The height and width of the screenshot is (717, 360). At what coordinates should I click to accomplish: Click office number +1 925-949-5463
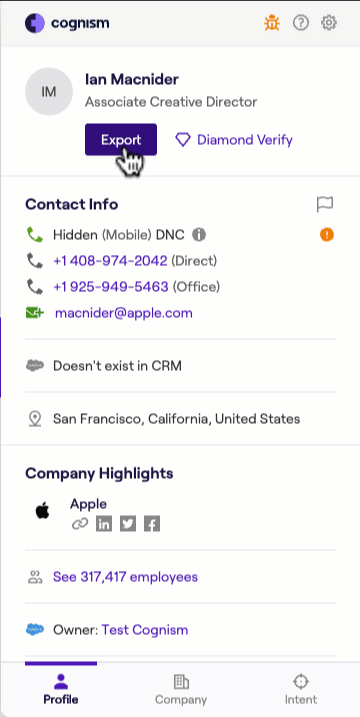click(111, 287)
